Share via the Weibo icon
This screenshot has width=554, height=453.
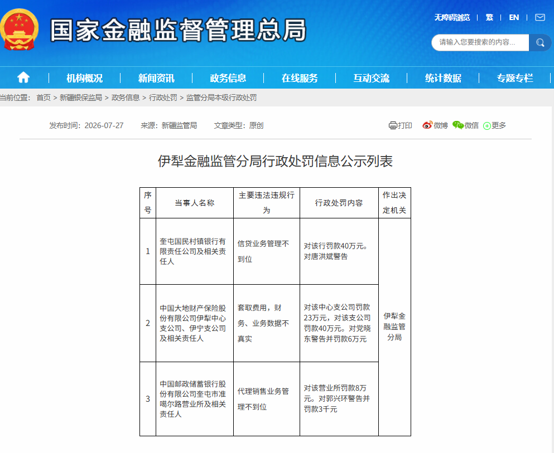[427, 125]
